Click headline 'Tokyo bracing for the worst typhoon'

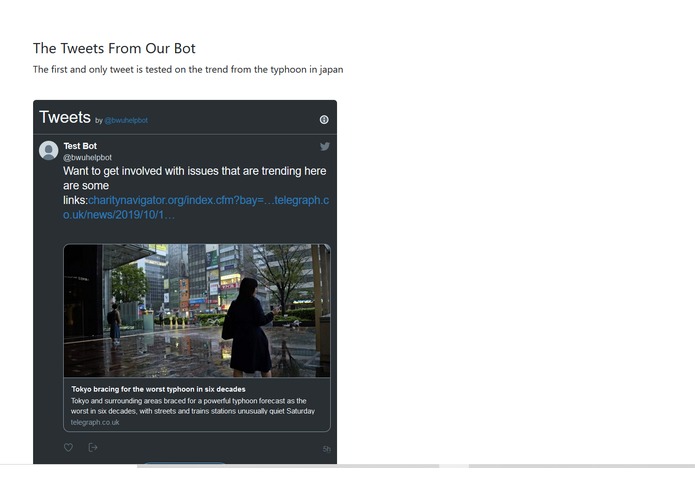[158, 389]
